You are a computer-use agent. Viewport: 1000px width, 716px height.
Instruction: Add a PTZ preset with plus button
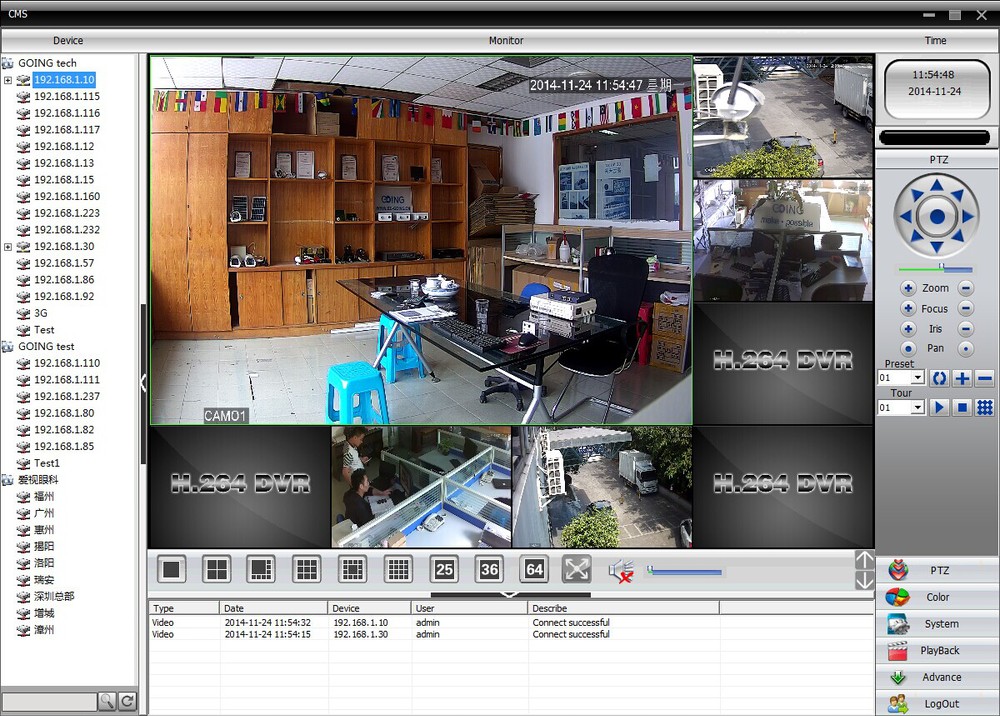(961, 379)
